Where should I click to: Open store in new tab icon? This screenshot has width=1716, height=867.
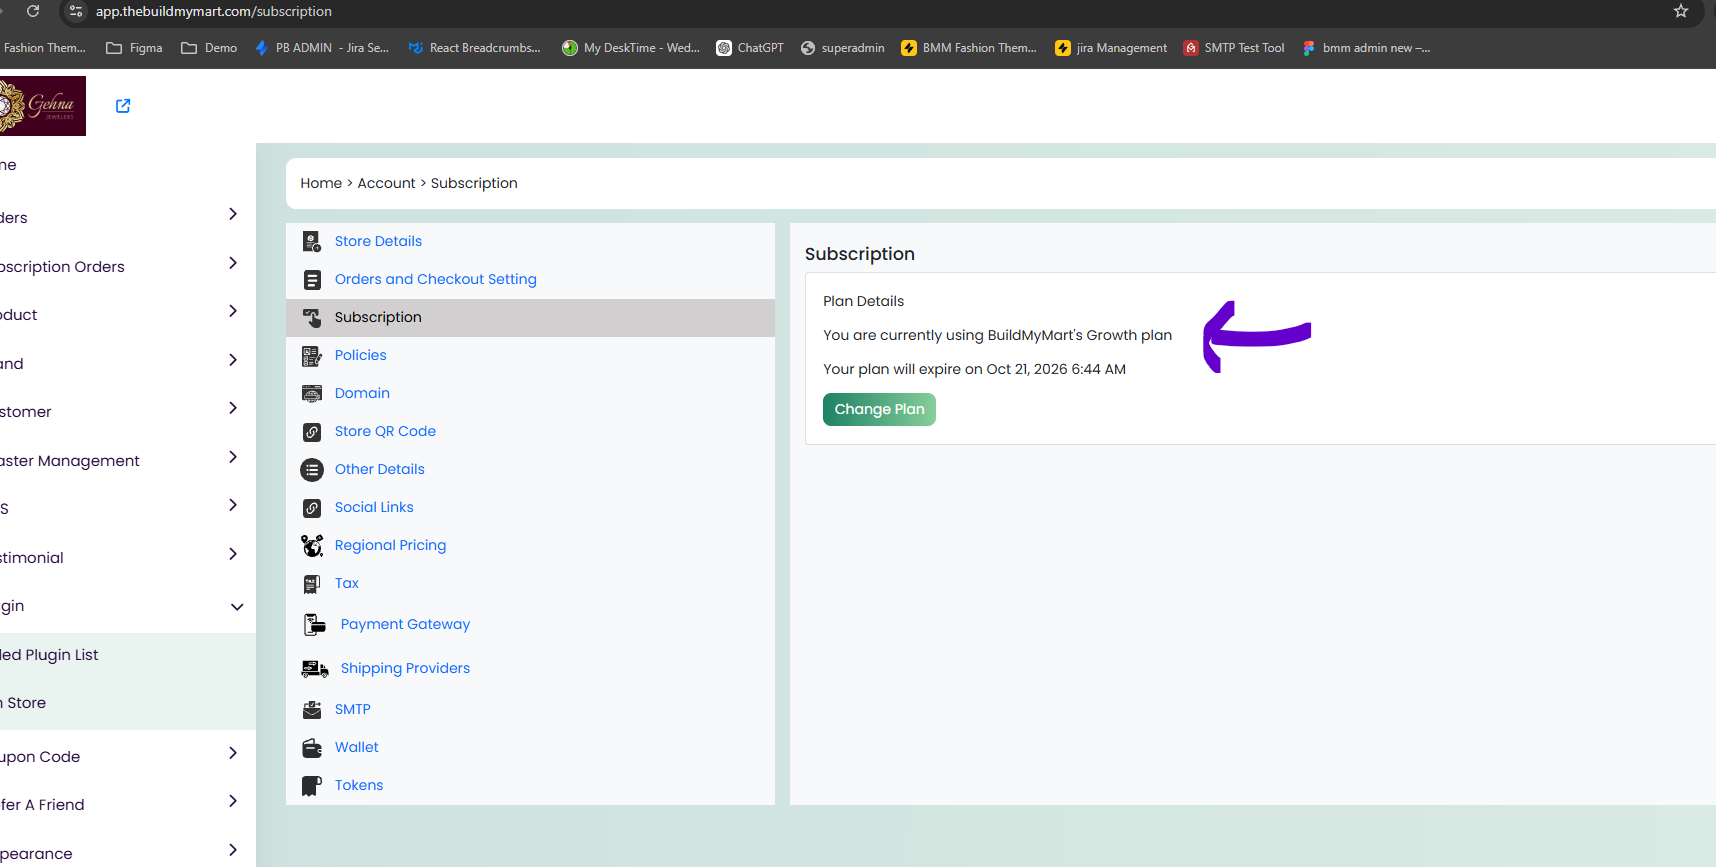(123, 106)
